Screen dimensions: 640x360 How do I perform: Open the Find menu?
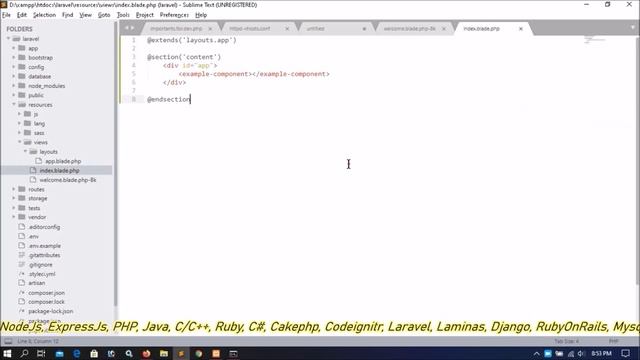click(x=67, y=15)
